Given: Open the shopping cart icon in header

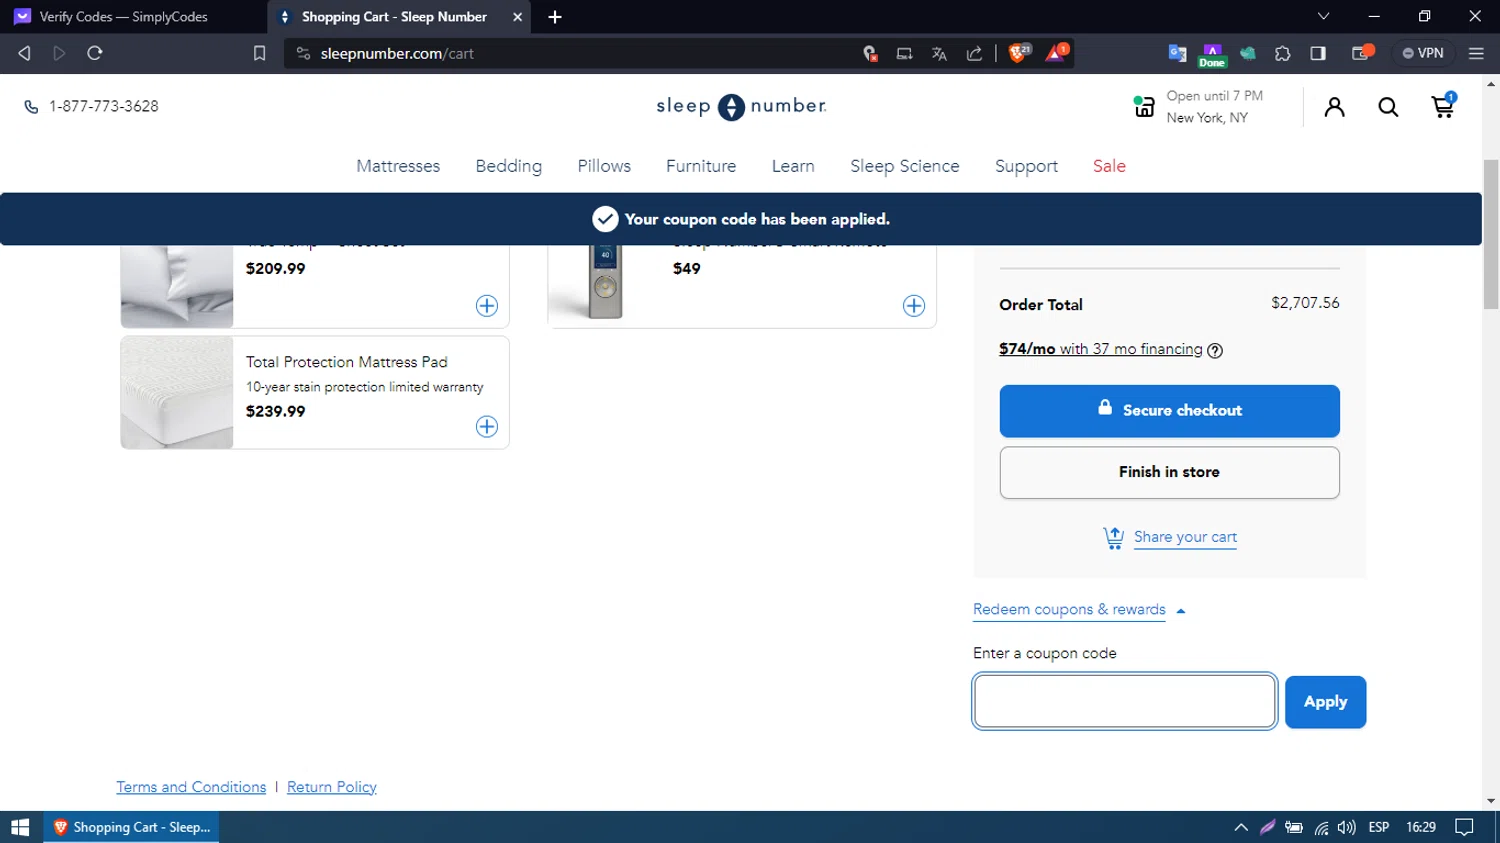Looking at the screenshot, I should 1443,106.
